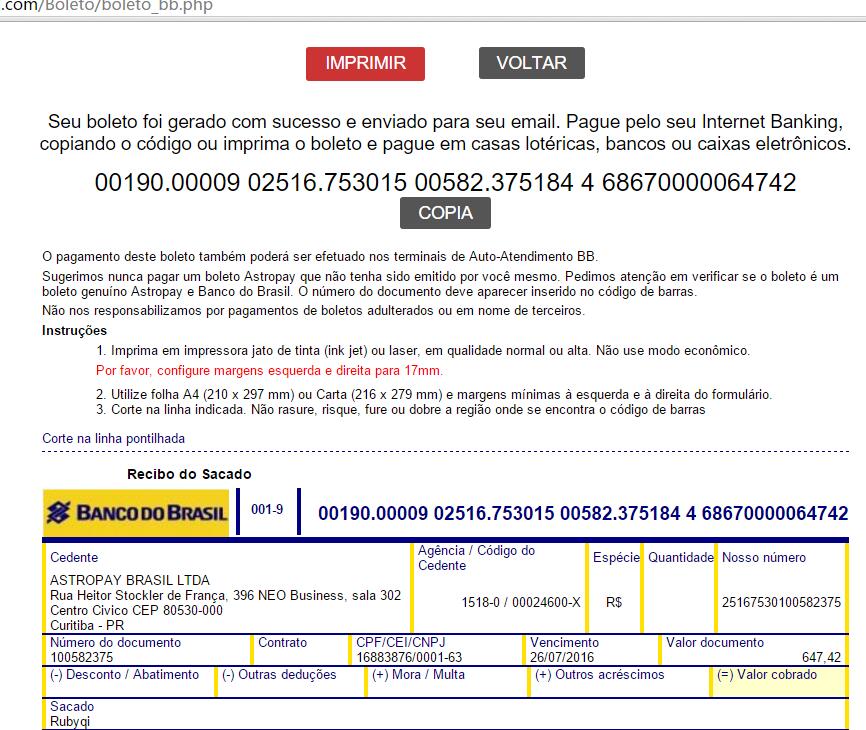
Task: Click the 'Instruções' heading
Action: coord(75,330)
